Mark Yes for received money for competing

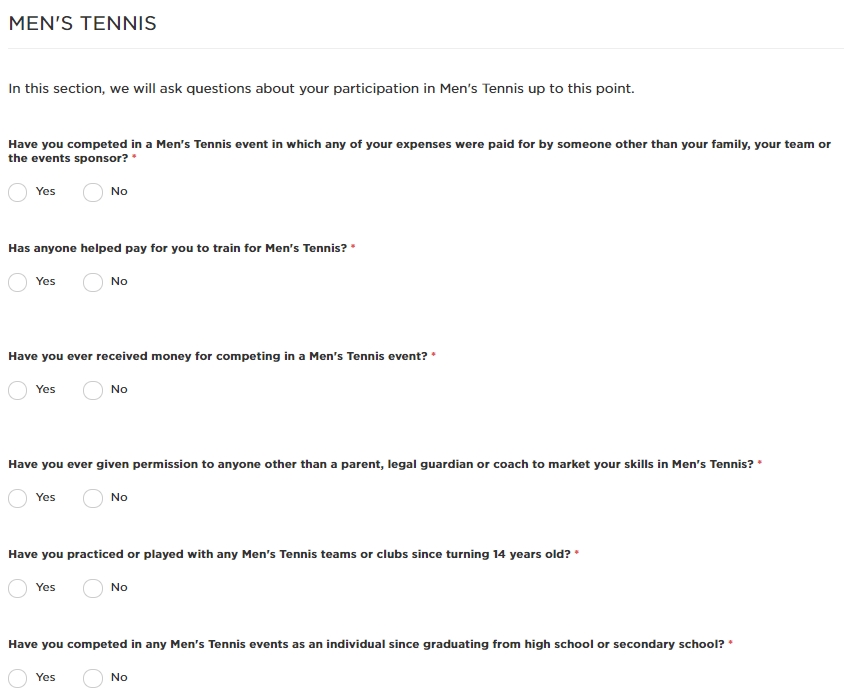coord(18,390)
